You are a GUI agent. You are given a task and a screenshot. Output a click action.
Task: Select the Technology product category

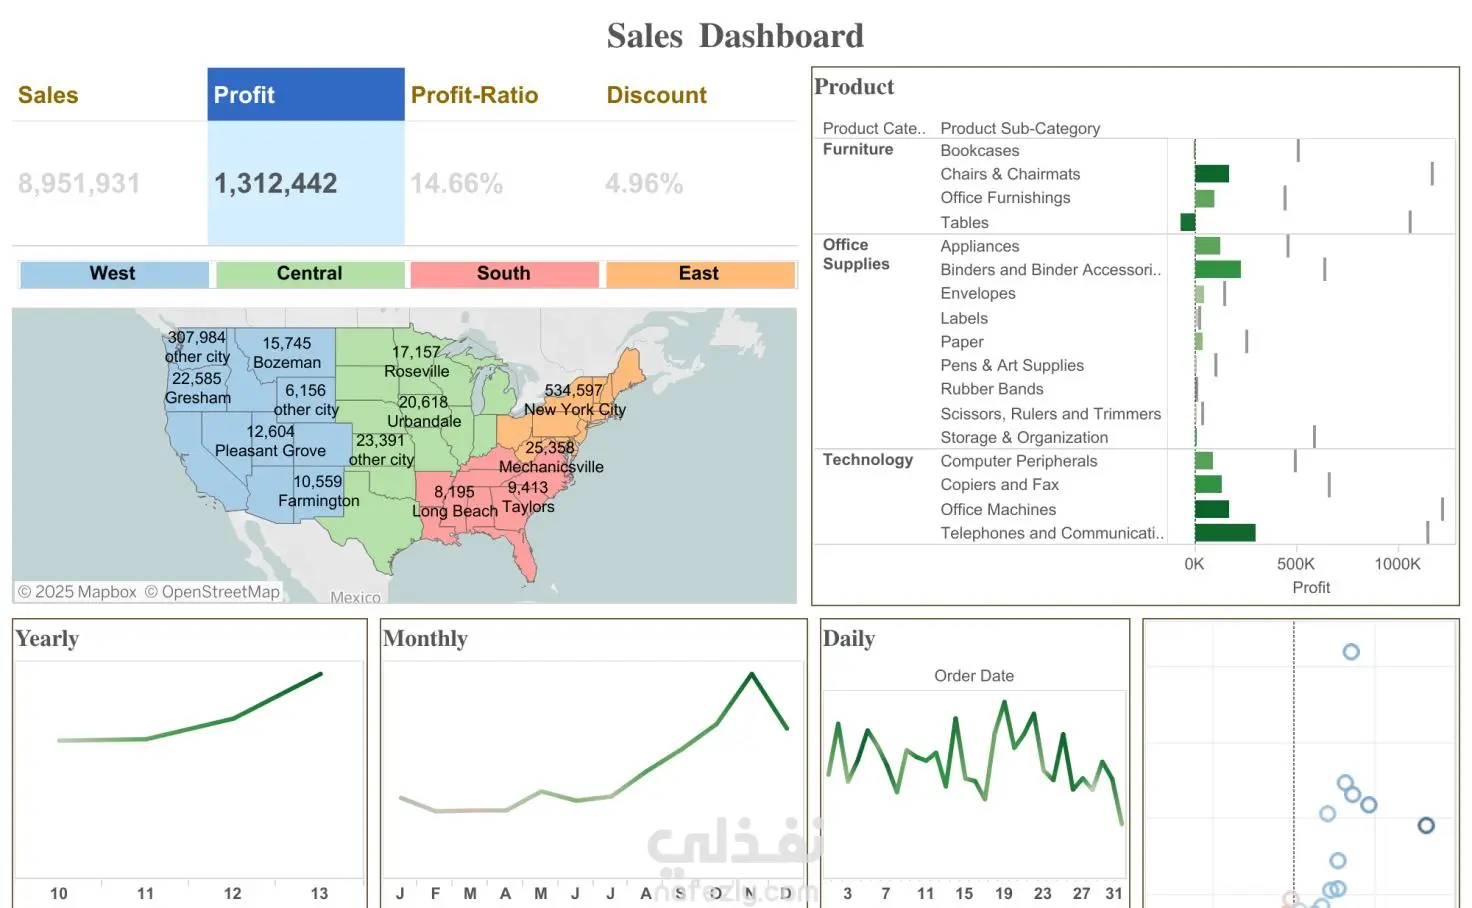click(868, 460)
